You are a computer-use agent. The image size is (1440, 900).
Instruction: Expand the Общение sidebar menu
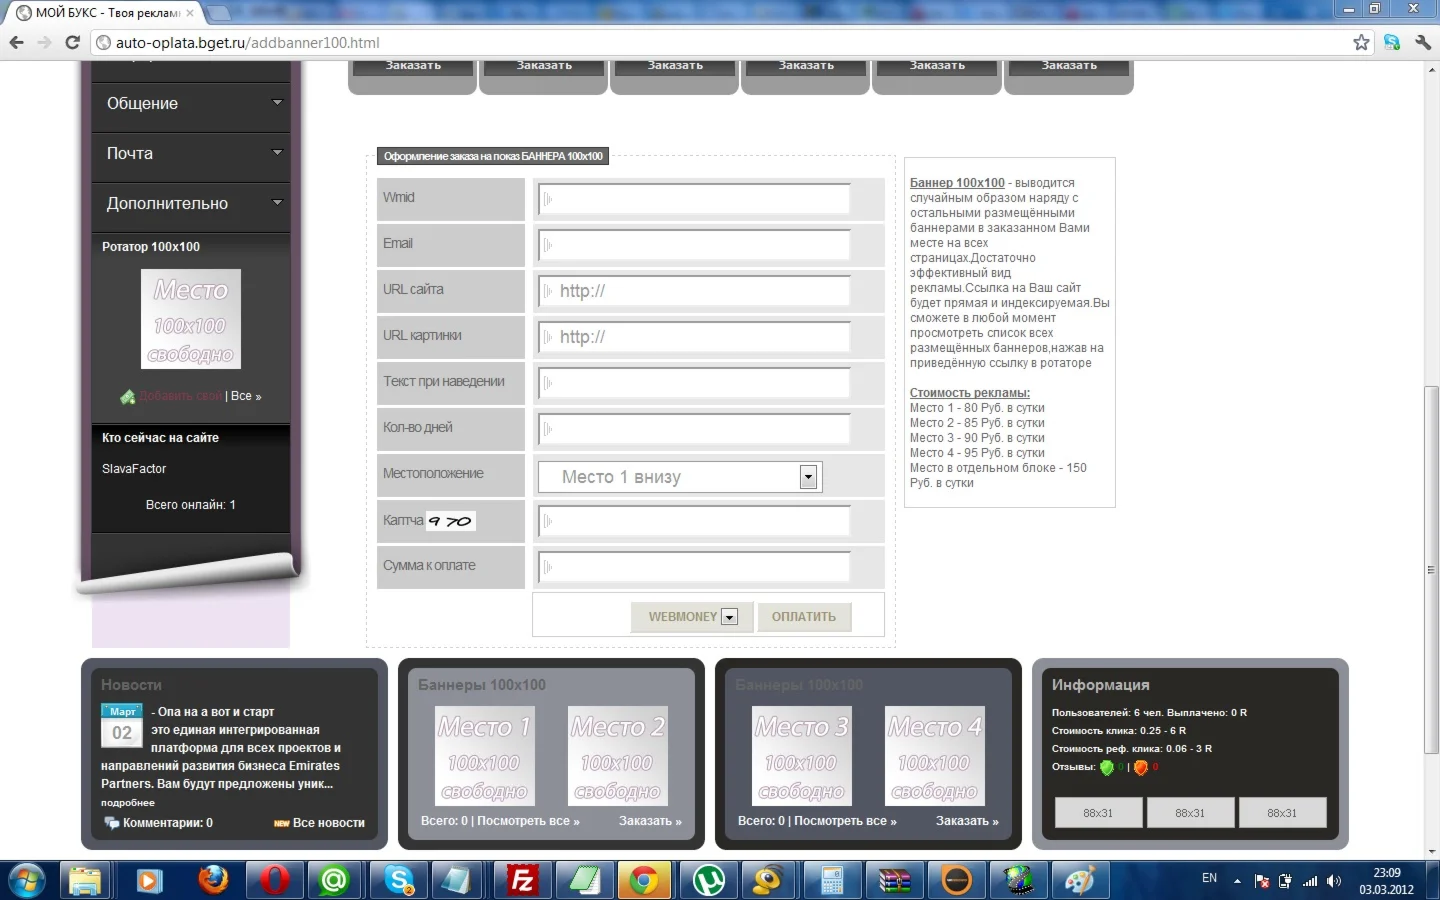[x=190, y=104]
